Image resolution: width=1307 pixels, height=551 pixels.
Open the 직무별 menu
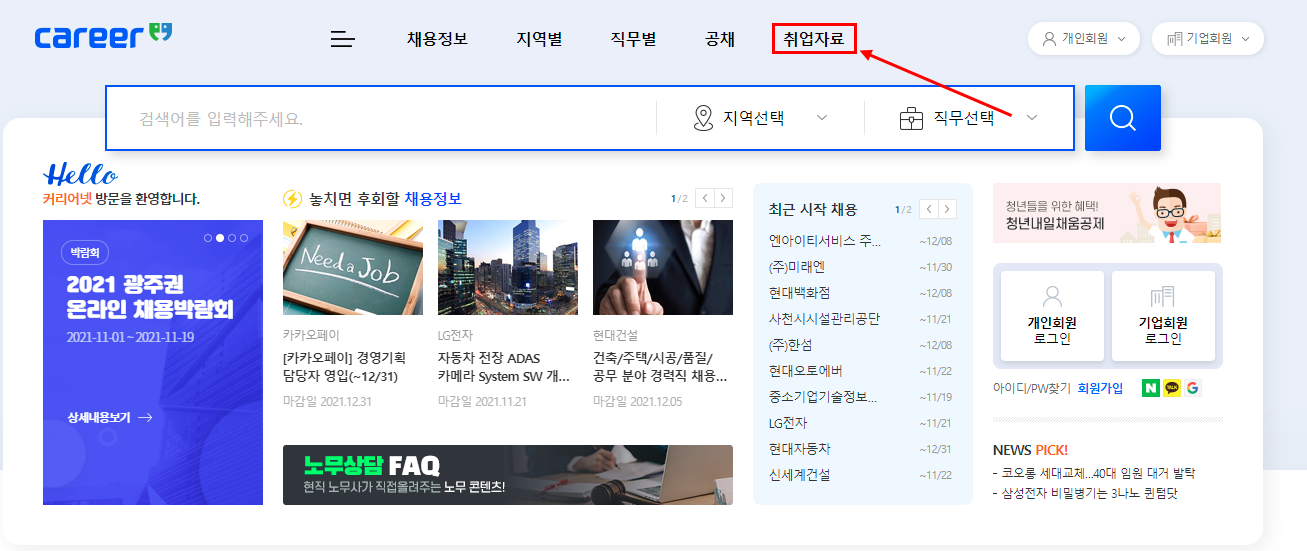633,39
